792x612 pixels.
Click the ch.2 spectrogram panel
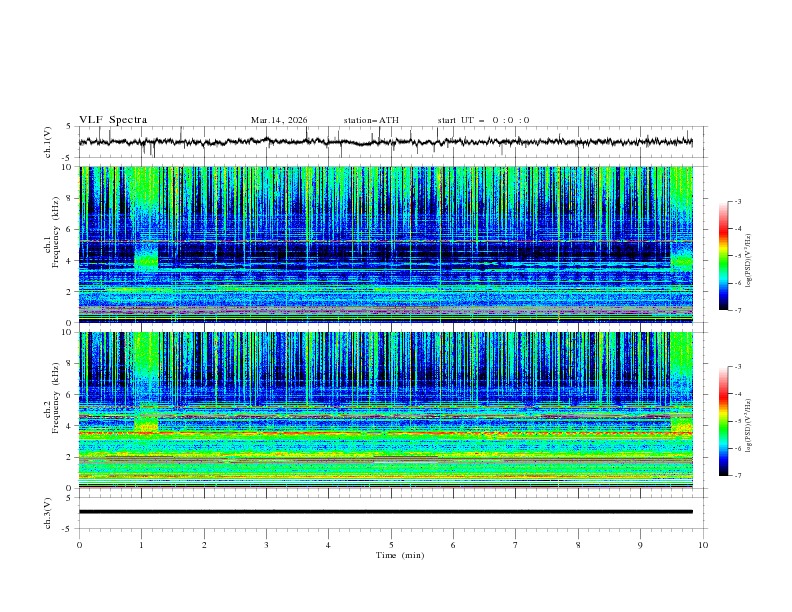385,410
